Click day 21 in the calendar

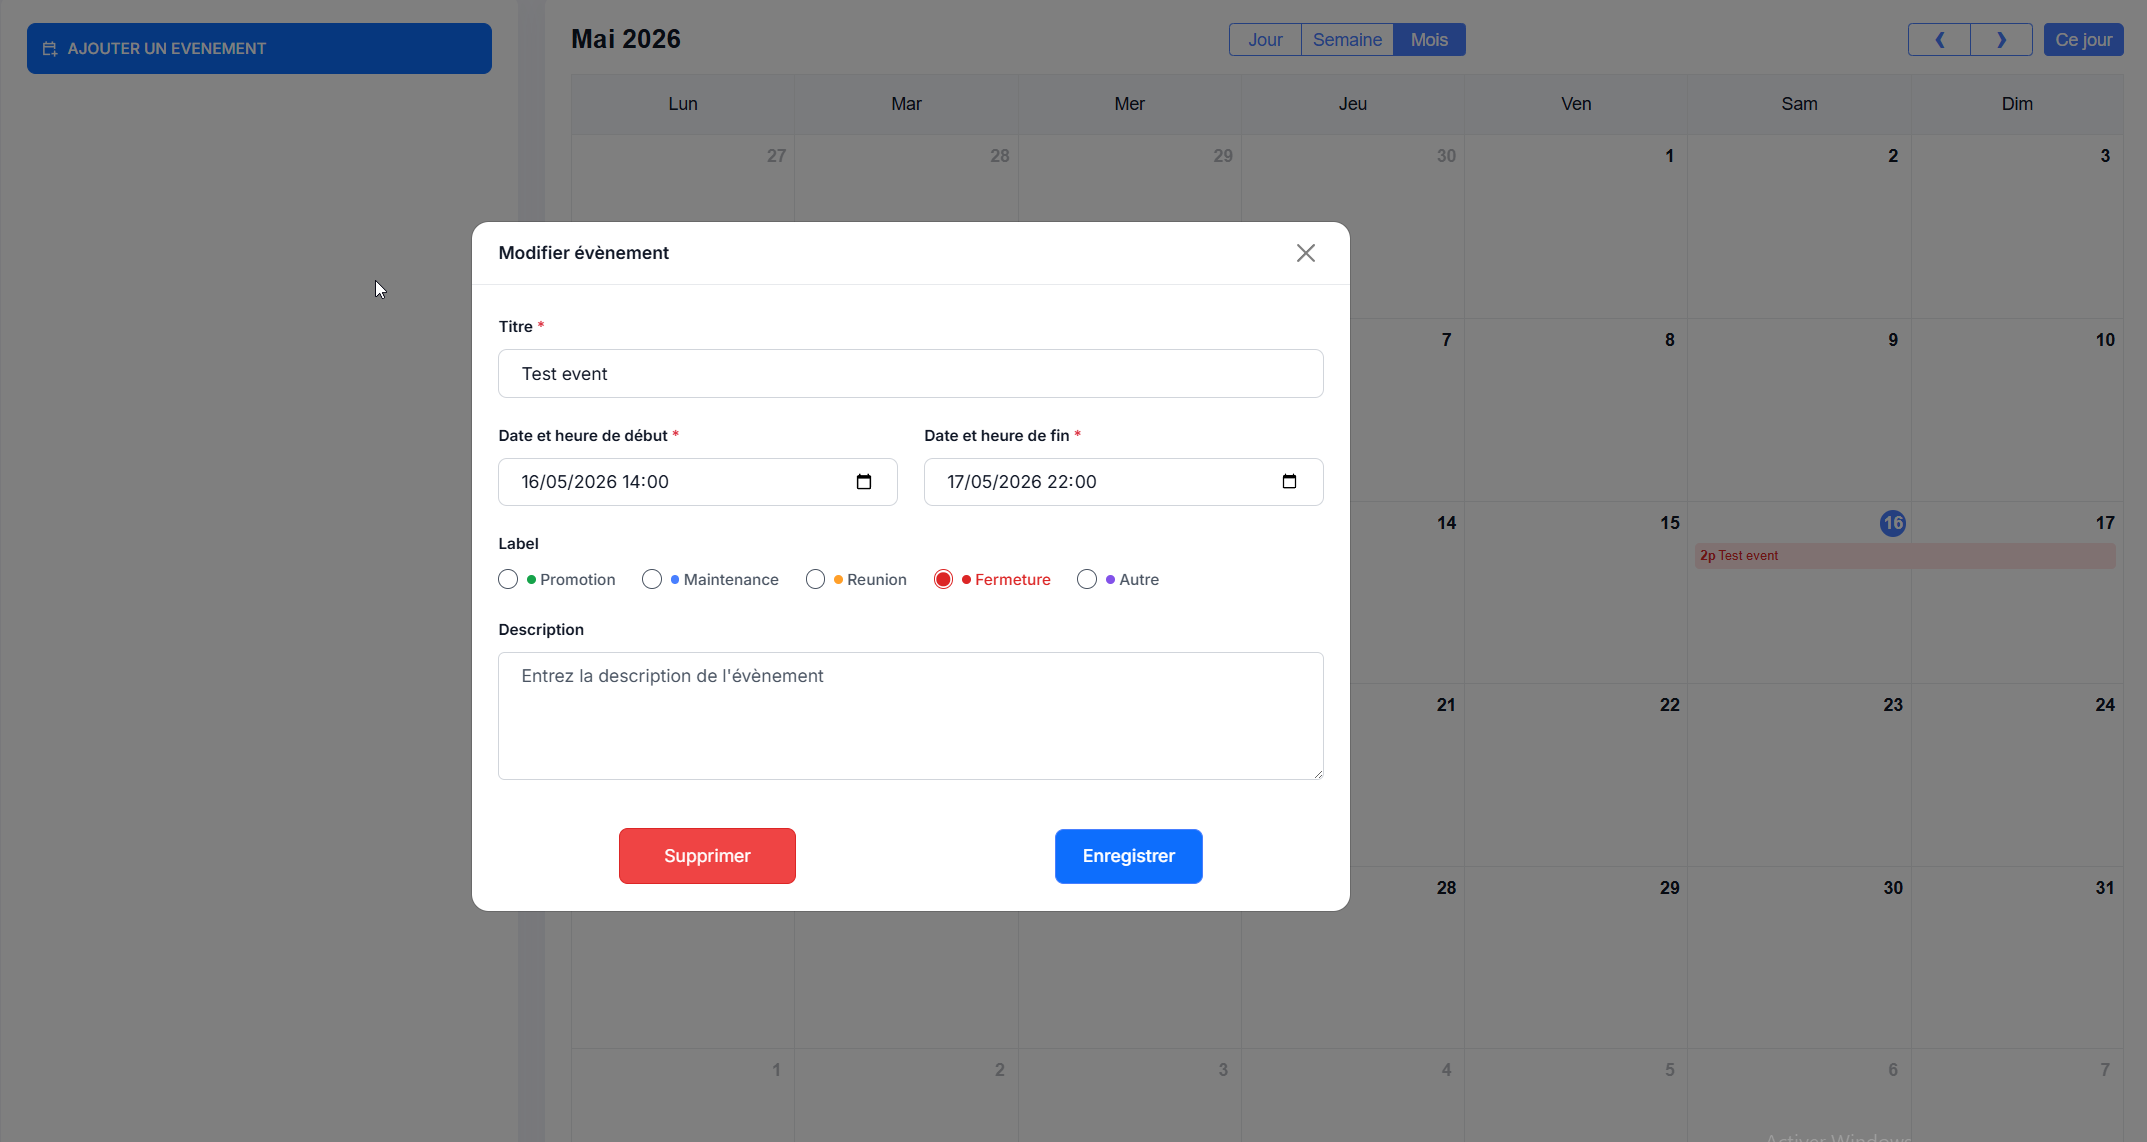(1446, 705)
